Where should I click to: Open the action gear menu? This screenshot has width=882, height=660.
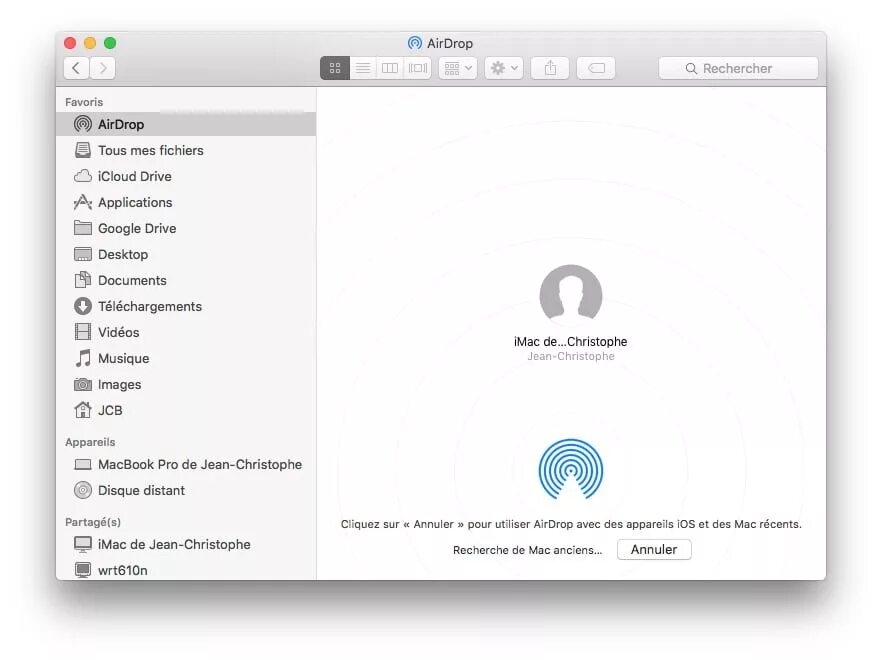point(502,67)
